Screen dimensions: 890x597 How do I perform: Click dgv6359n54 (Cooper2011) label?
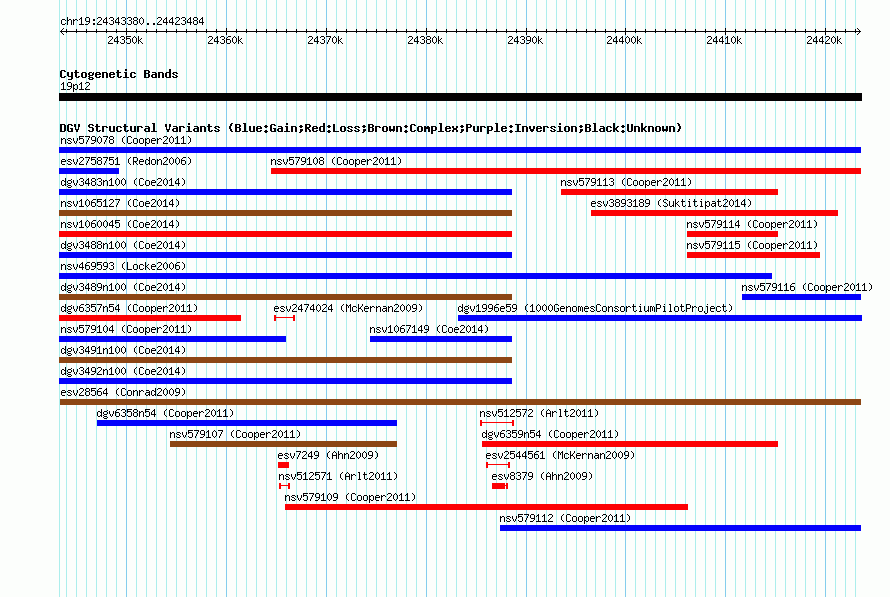point(550,434)
